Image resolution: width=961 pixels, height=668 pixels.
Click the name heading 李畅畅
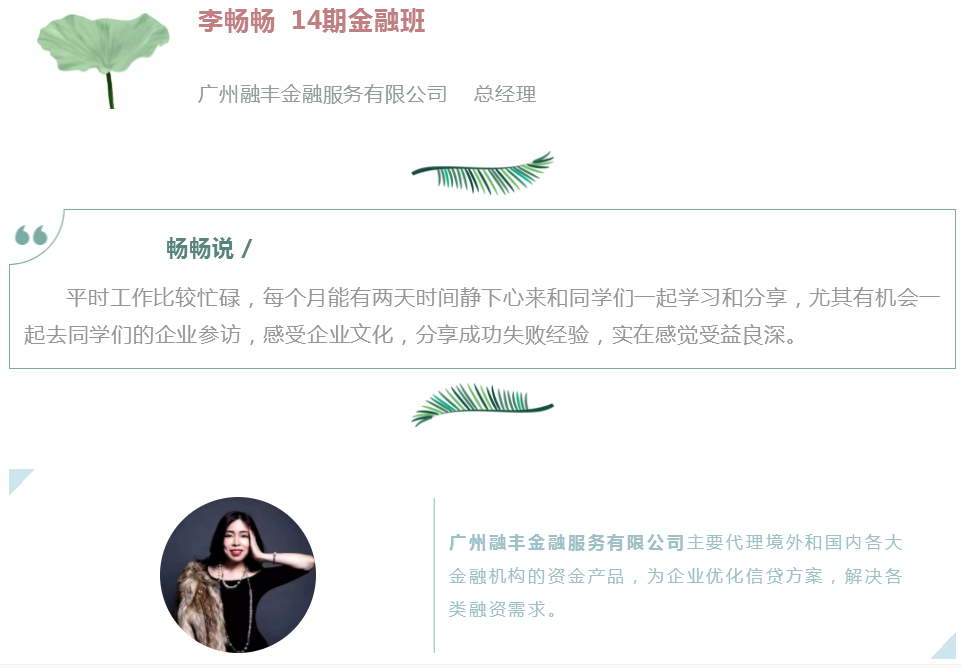point(236,21)
